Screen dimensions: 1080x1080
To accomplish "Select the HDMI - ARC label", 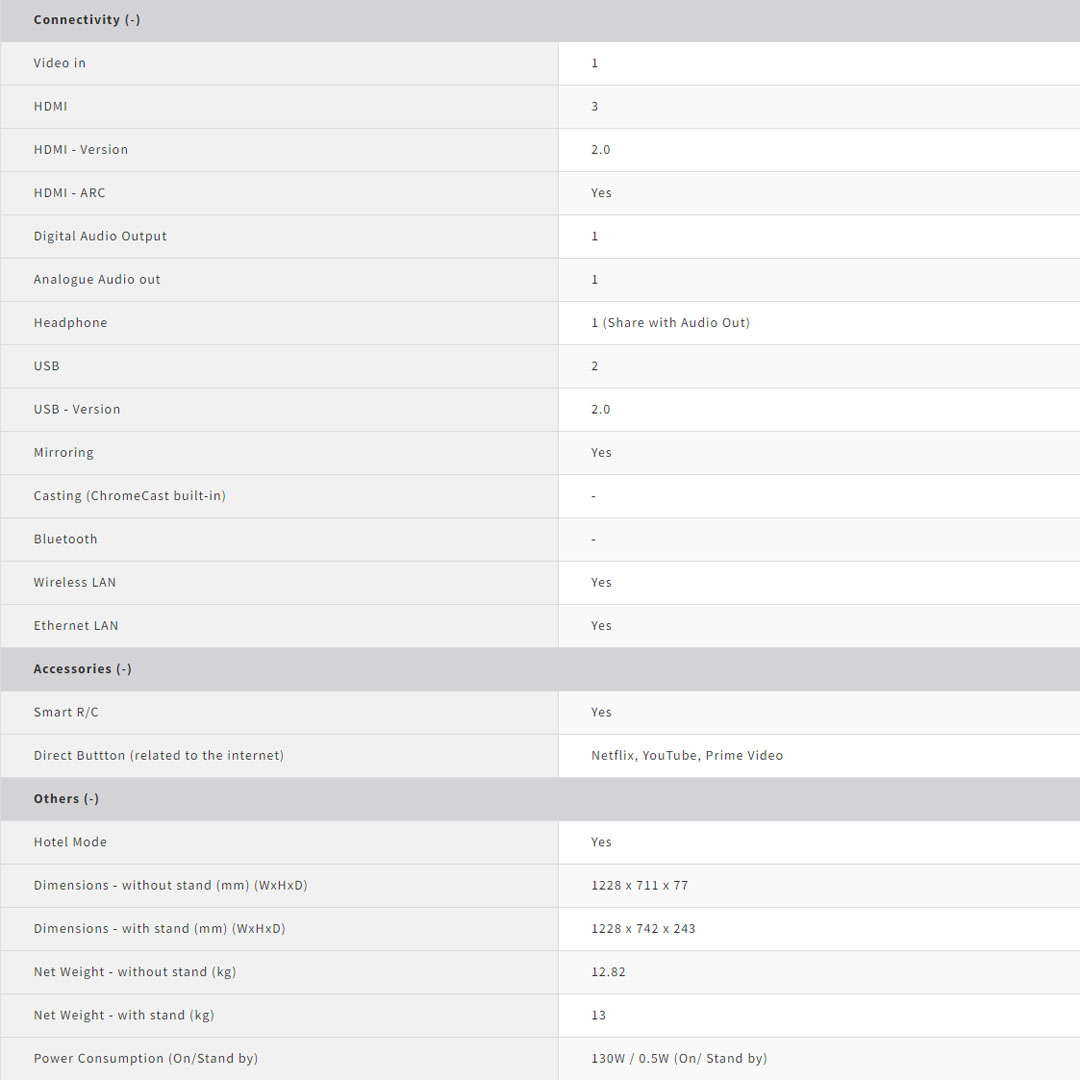I will (x=69, y=193).
